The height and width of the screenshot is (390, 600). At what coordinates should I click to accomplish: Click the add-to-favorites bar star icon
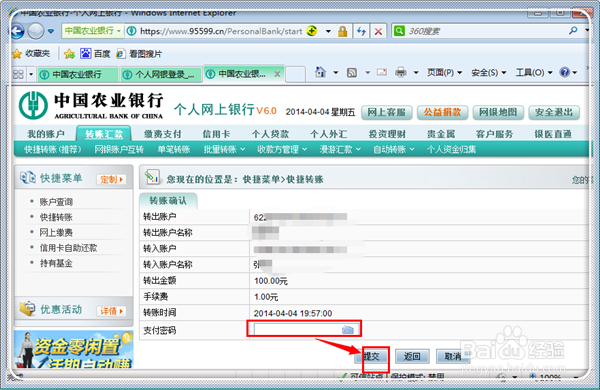69,54
